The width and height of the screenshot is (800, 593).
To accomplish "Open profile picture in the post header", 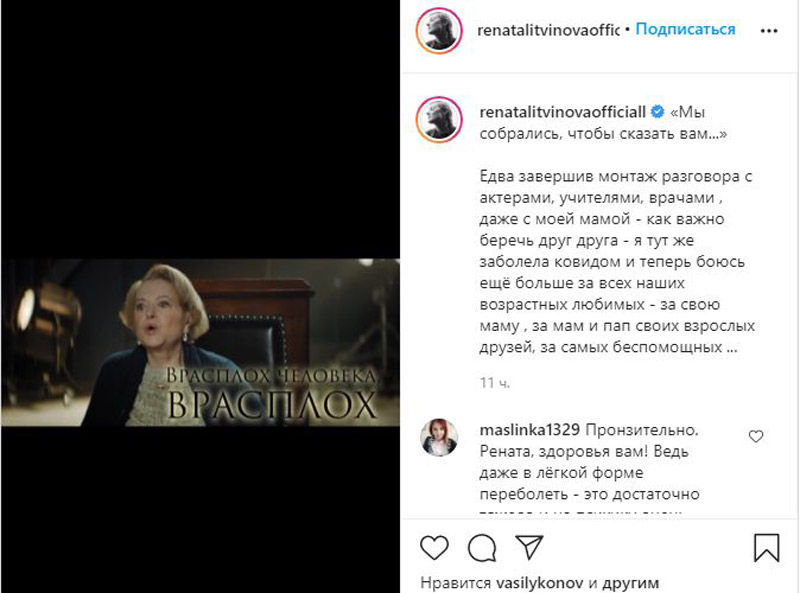I will [439, 31].
